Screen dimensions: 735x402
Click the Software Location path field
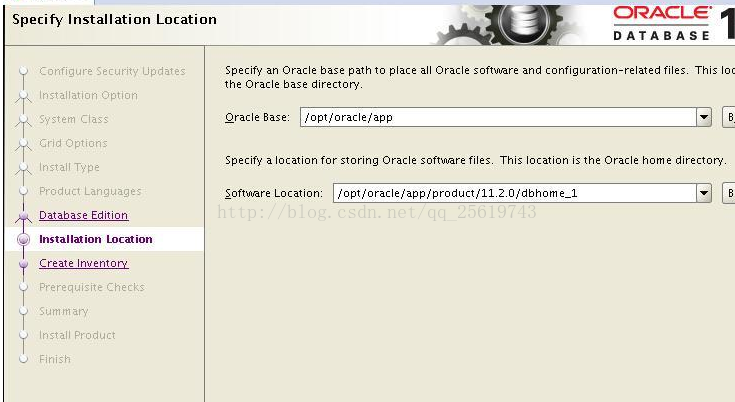[x=515, y=193]
